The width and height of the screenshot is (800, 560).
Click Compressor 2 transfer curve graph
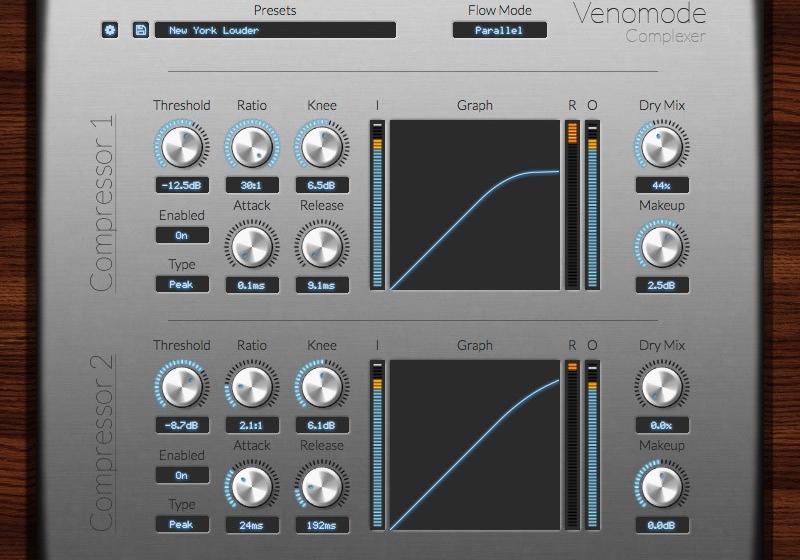(x=475, y=445)
